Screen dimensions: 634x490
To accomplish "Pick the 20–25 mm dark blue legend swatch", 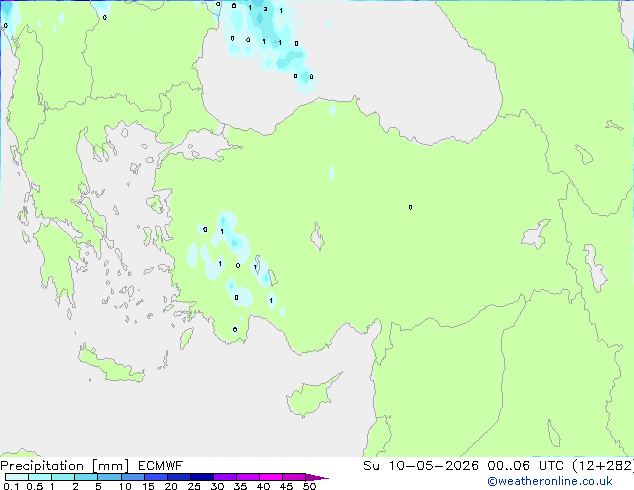I will (179, 477).
